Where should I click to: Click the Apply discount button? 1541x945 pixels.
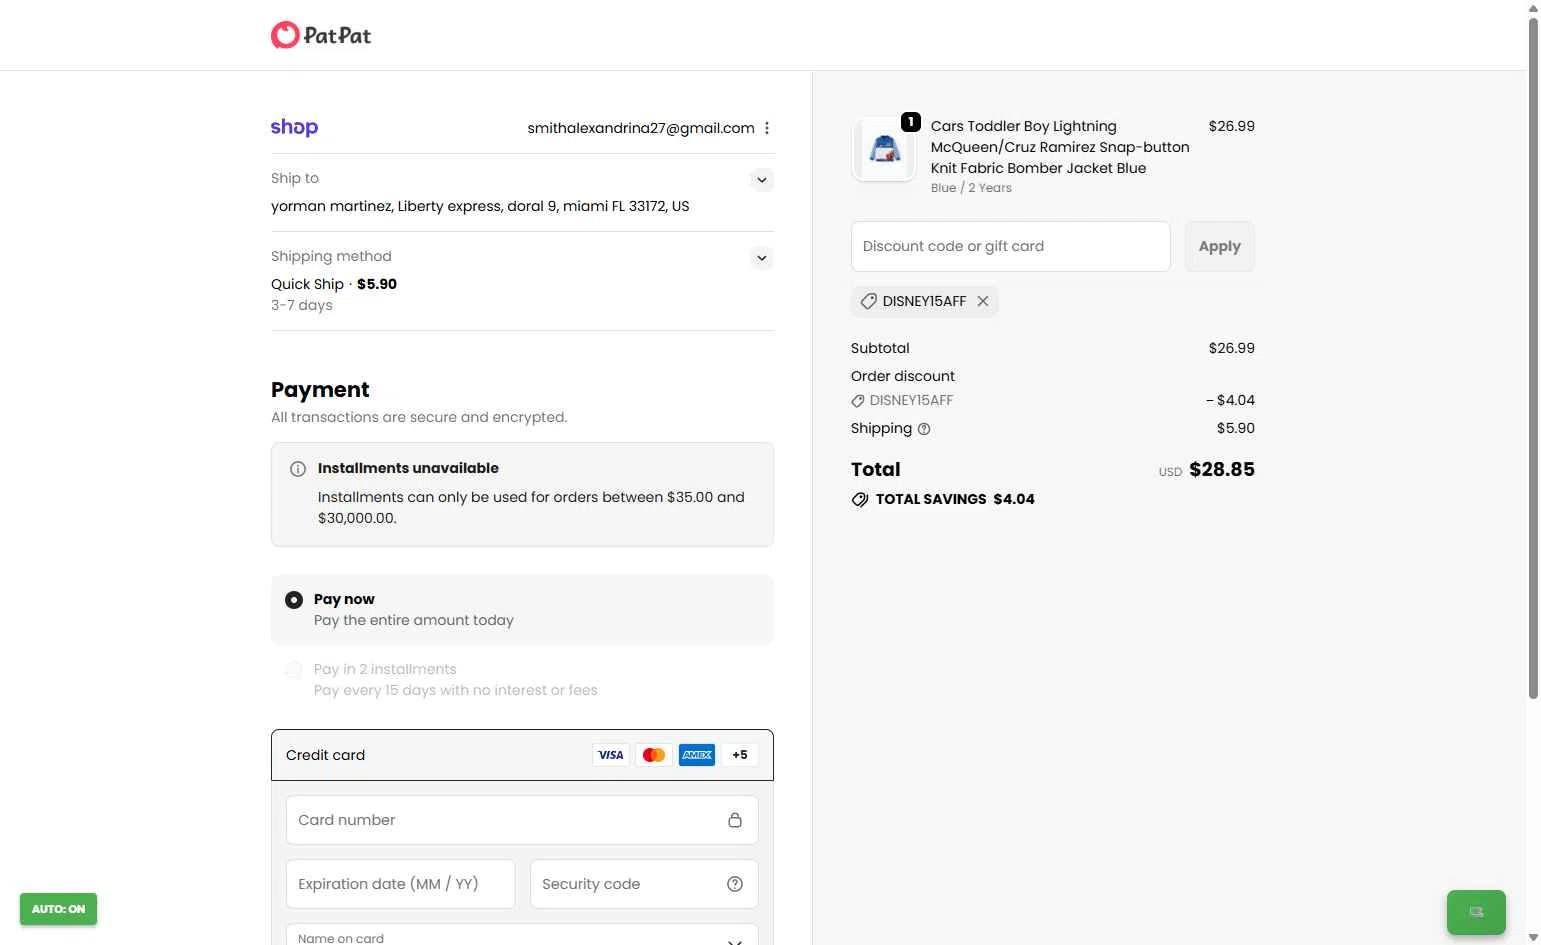coord(1219,246)
